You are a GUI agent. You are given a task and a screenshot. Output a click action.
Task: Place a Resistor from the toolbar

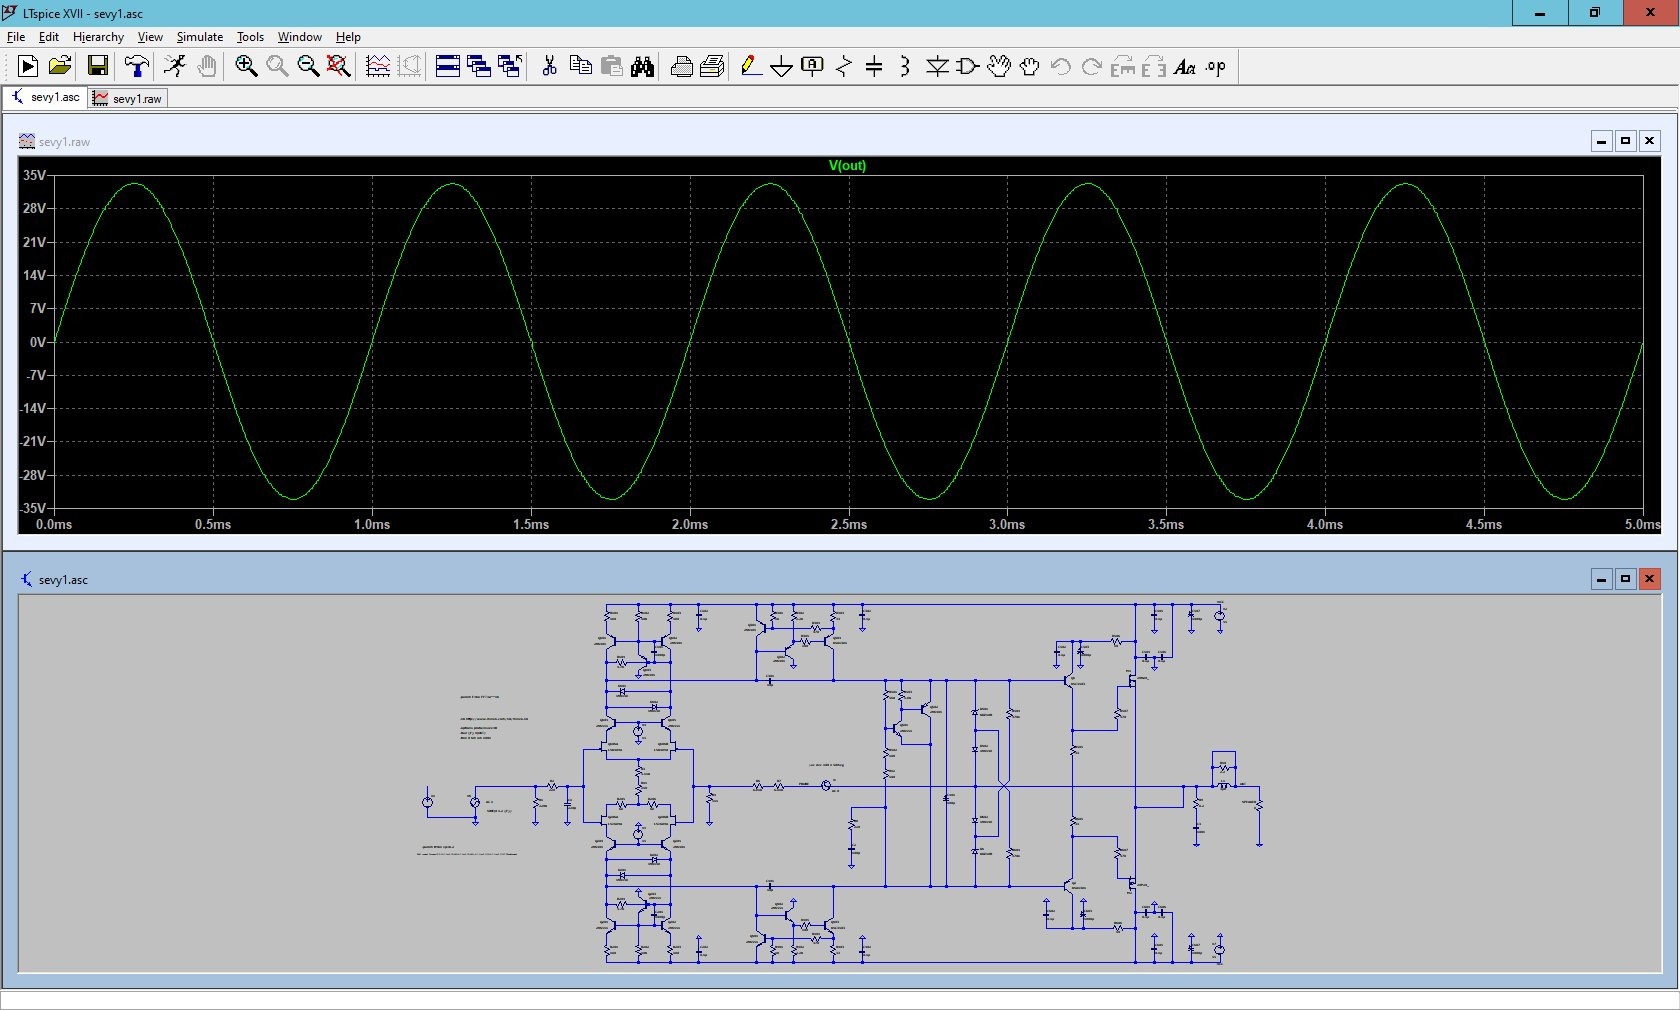click(x=844, y=66)
